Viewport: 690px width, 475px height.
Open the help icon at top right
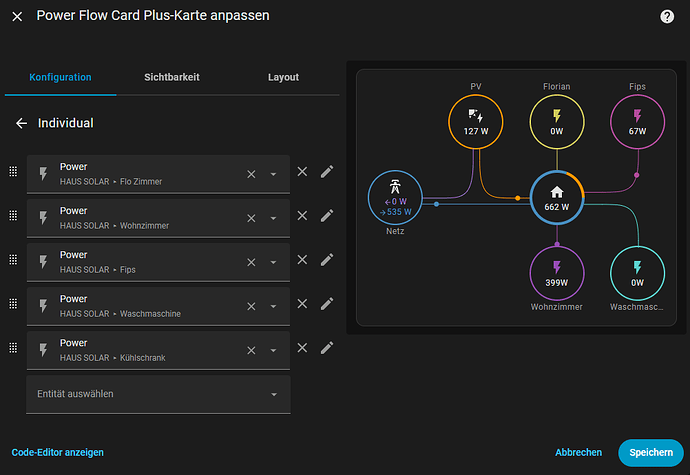[667, 17]
